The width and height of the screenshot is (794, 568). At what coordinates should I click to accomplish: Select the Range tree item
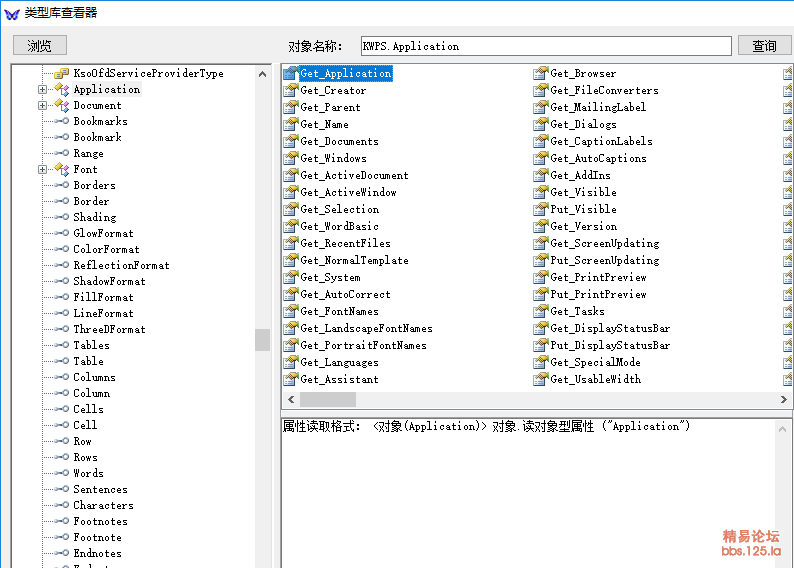click(x=89, y=153)
